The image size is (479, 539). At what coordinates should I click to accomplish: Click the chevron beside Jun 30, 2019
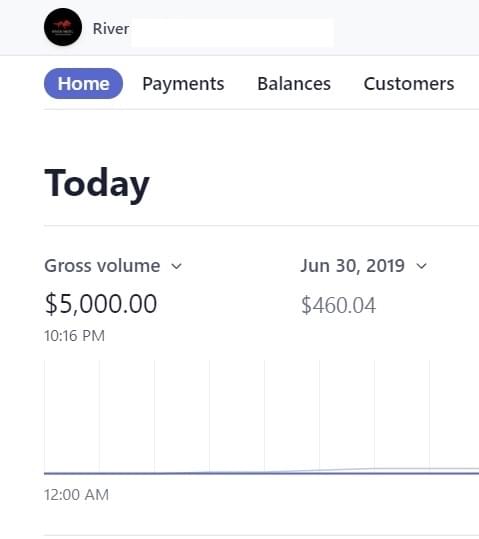tap(422, 266)
